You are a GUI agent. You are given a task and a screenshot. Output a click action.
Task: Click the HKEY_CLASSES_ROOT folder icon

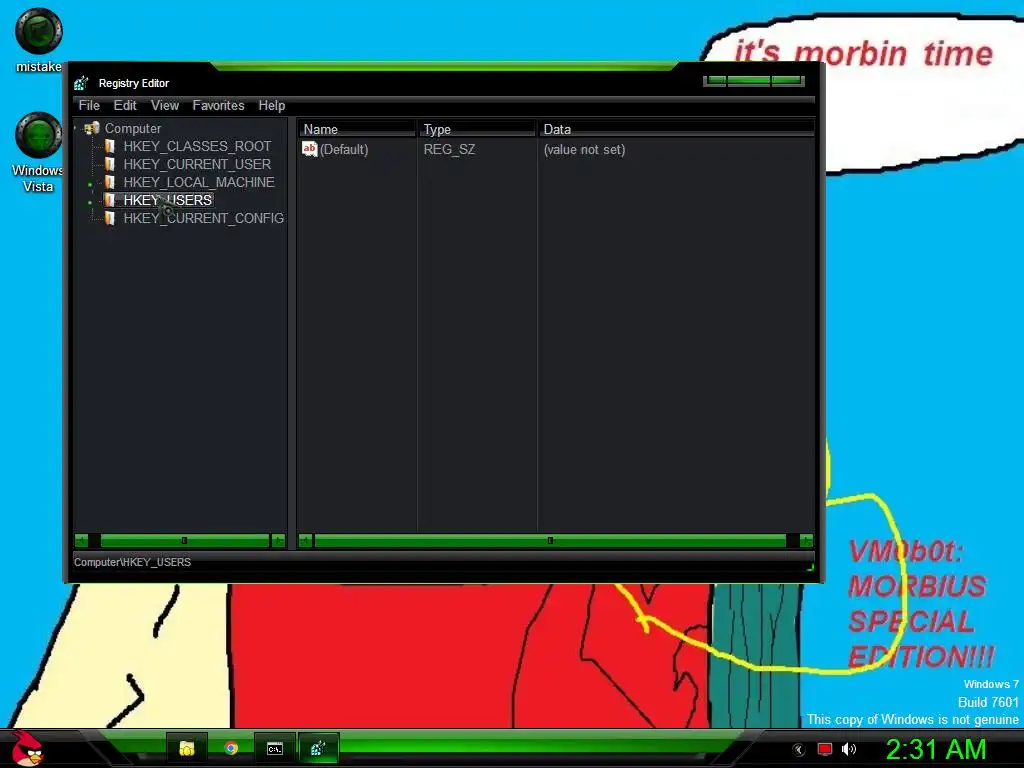110,146
